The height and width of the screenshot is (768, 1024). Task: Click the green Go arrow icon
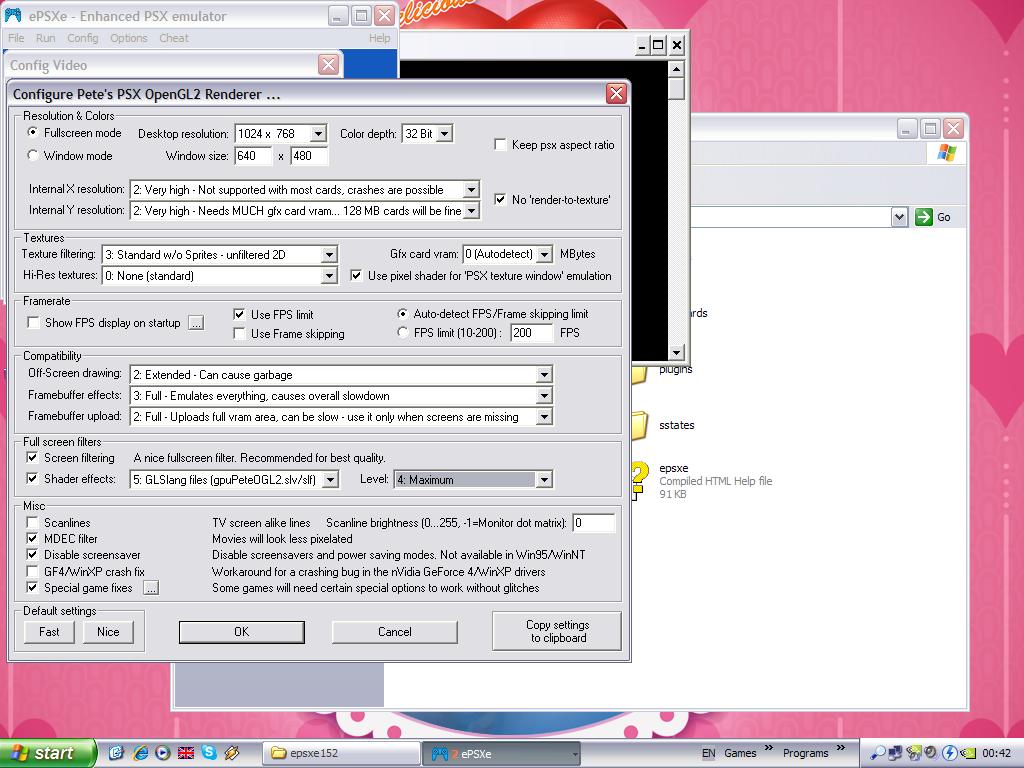(x=924, y=217)
